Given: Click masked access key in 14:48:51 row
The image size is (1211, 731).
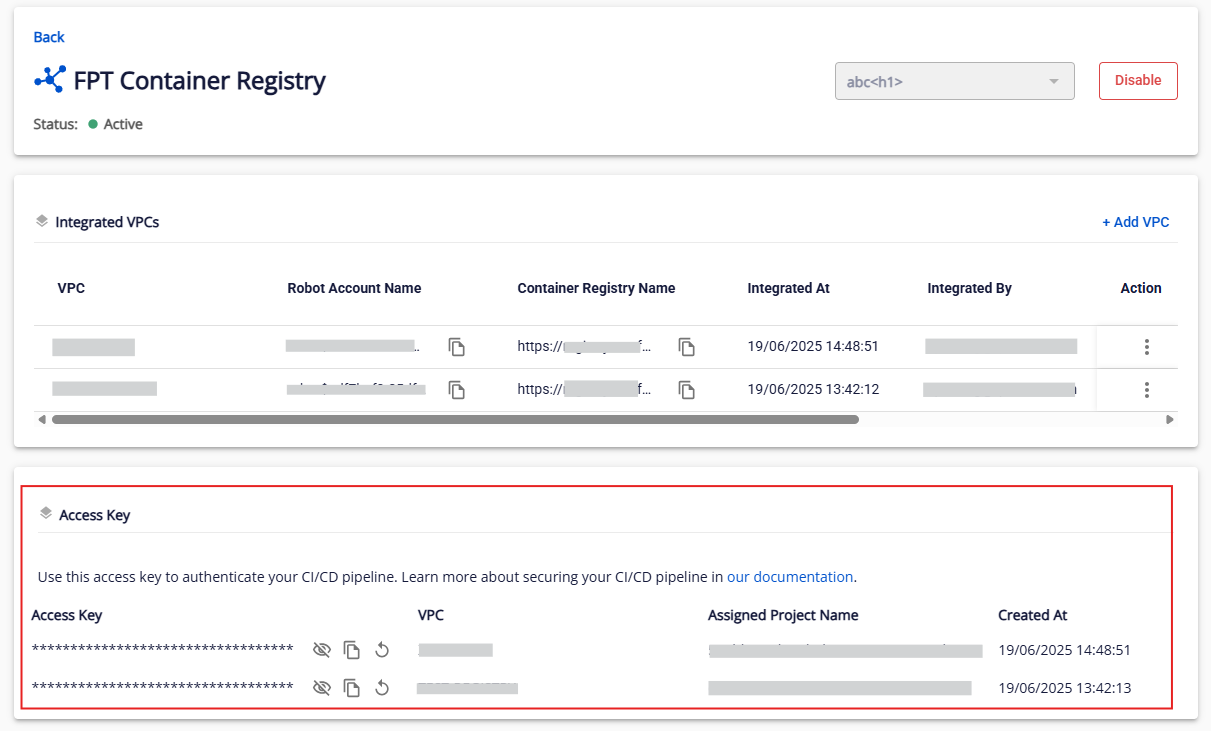Looking at the screenshot, I should point(162,650).
